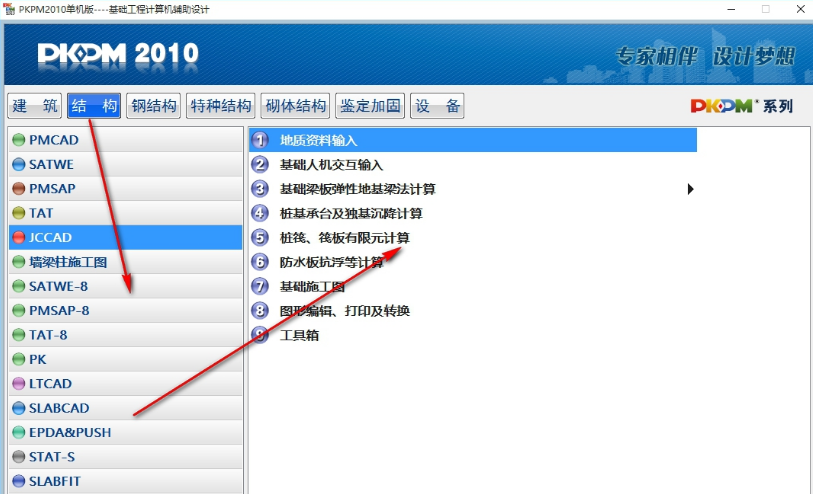Select the JCCAD module label
The height and width of the screenshot is (494, 813).
tap(50, 237)
